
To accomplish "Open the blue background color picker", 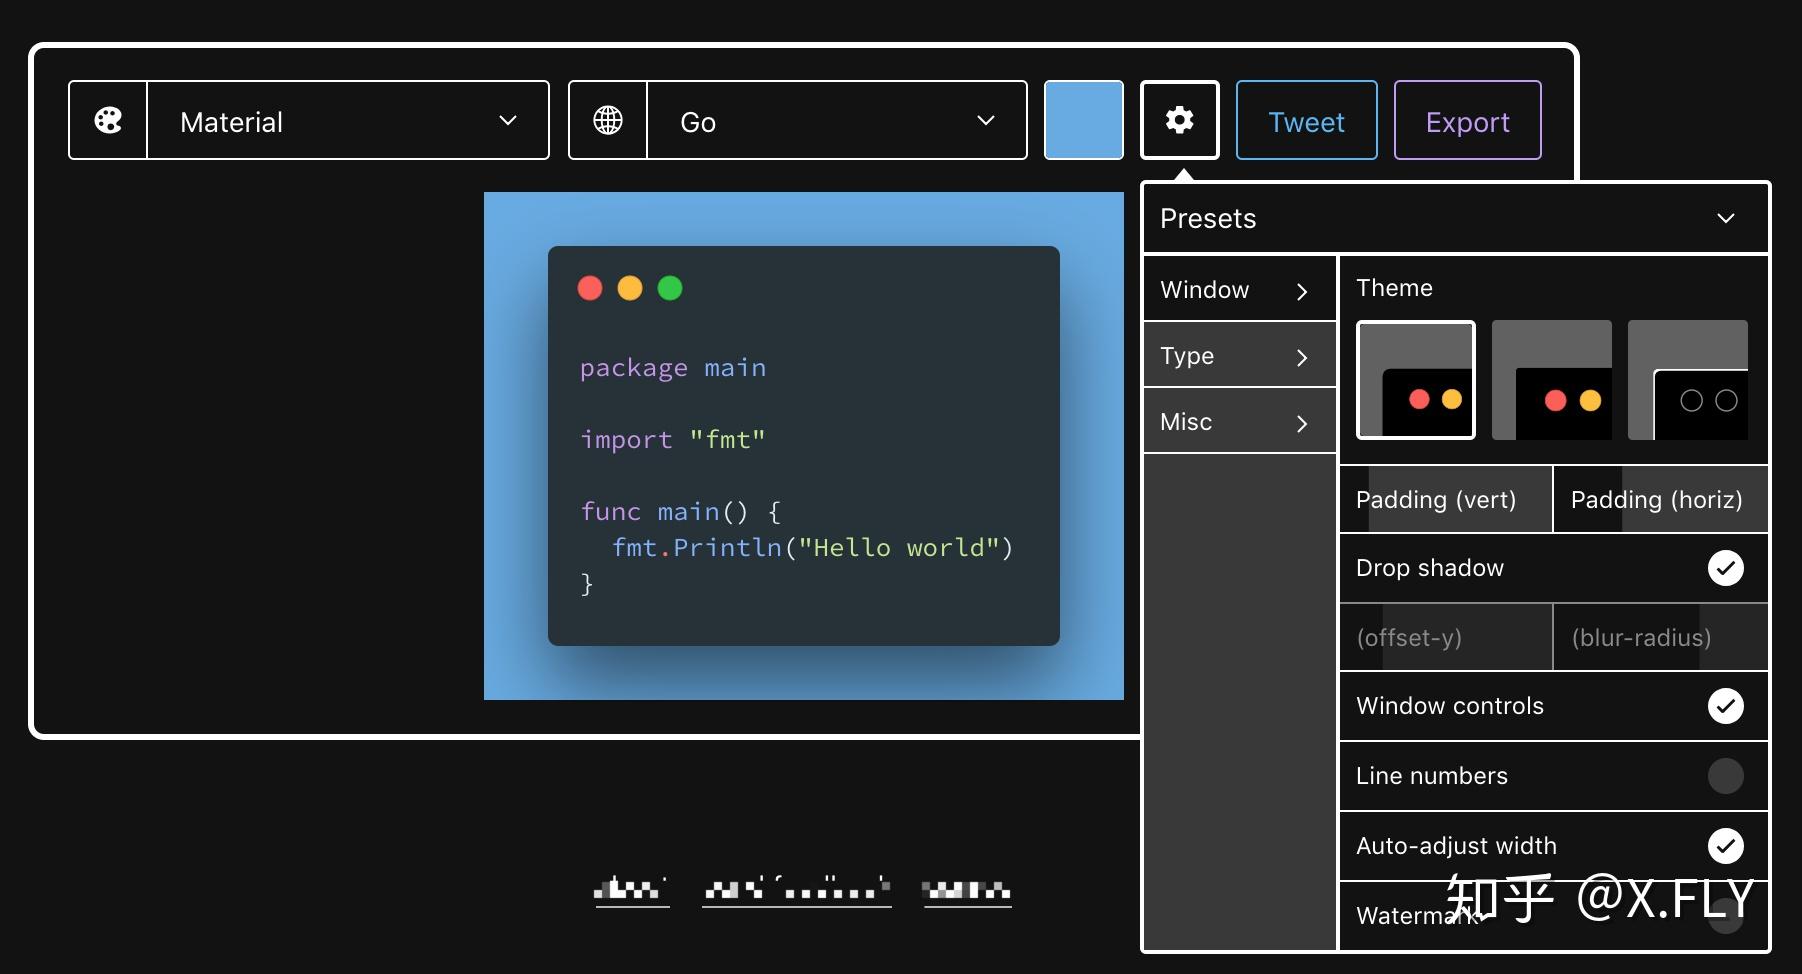I will tap(1084, 120).
